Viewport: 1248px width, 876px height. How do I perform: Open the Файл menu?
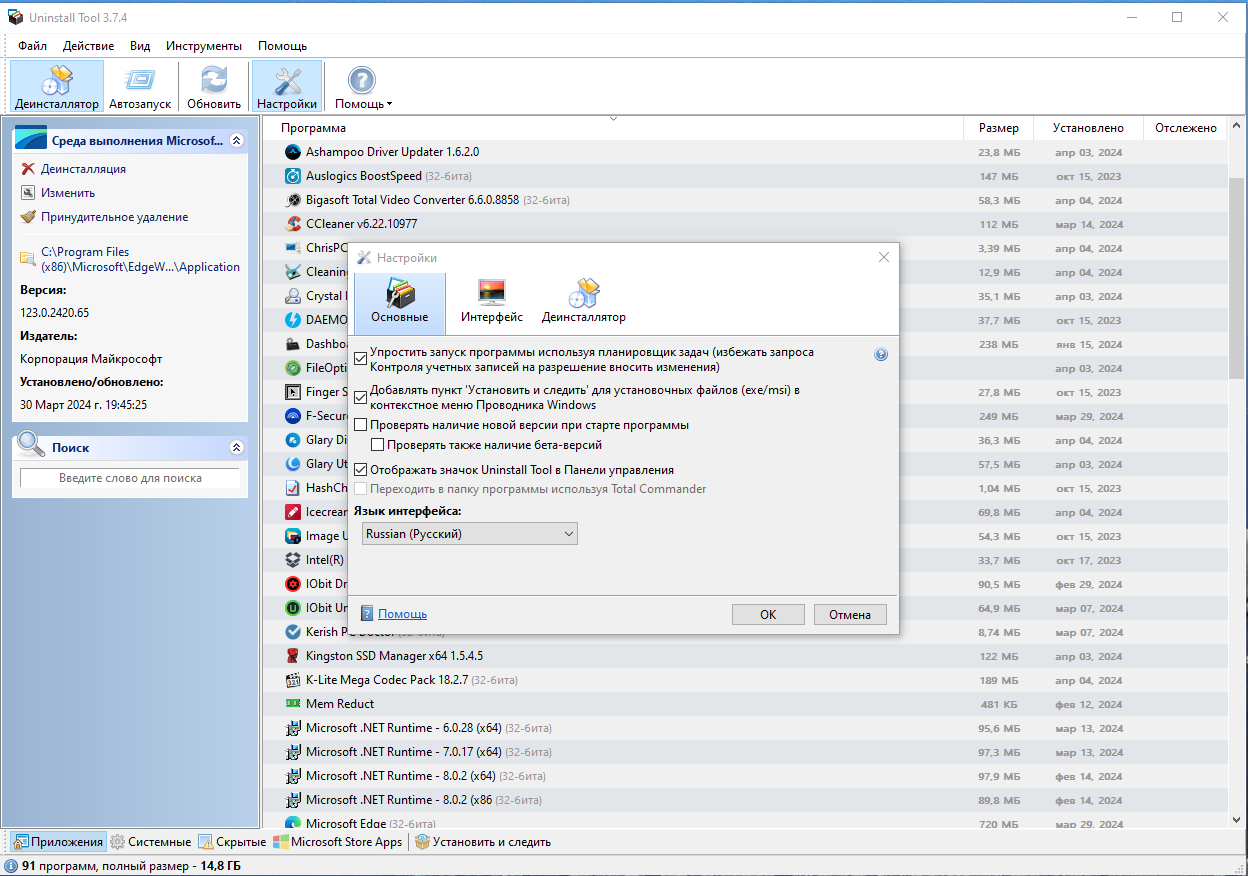pyautogui.click(x=32, y=46)
